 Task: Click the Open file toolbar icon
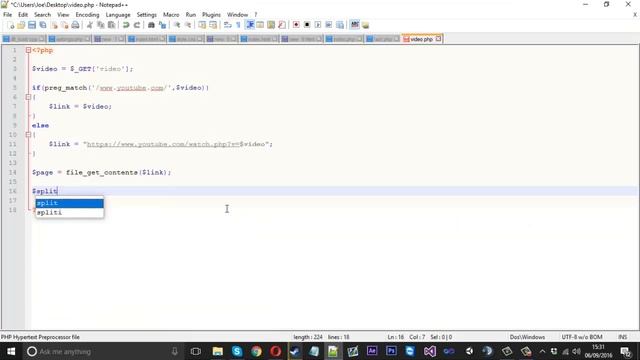(x=21, y=25)
